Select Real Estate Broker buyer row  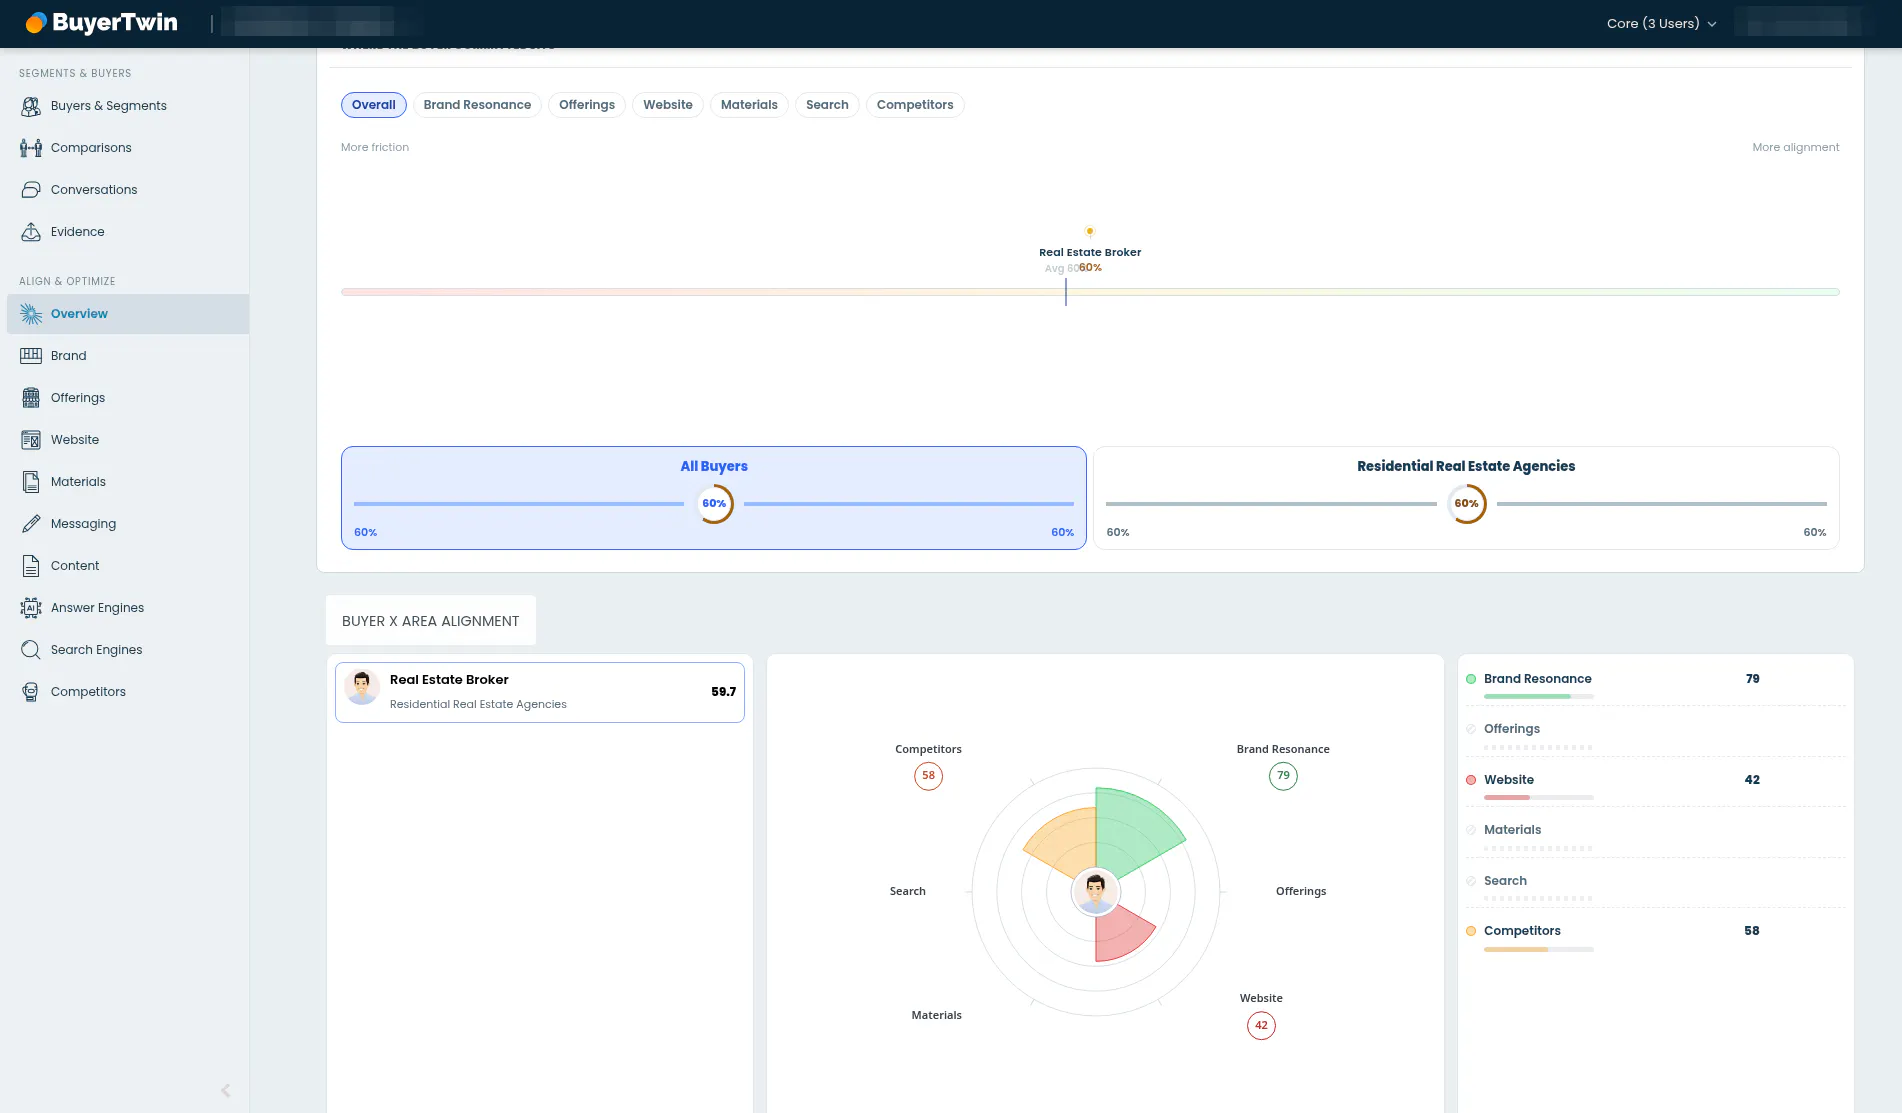[540, 692]
